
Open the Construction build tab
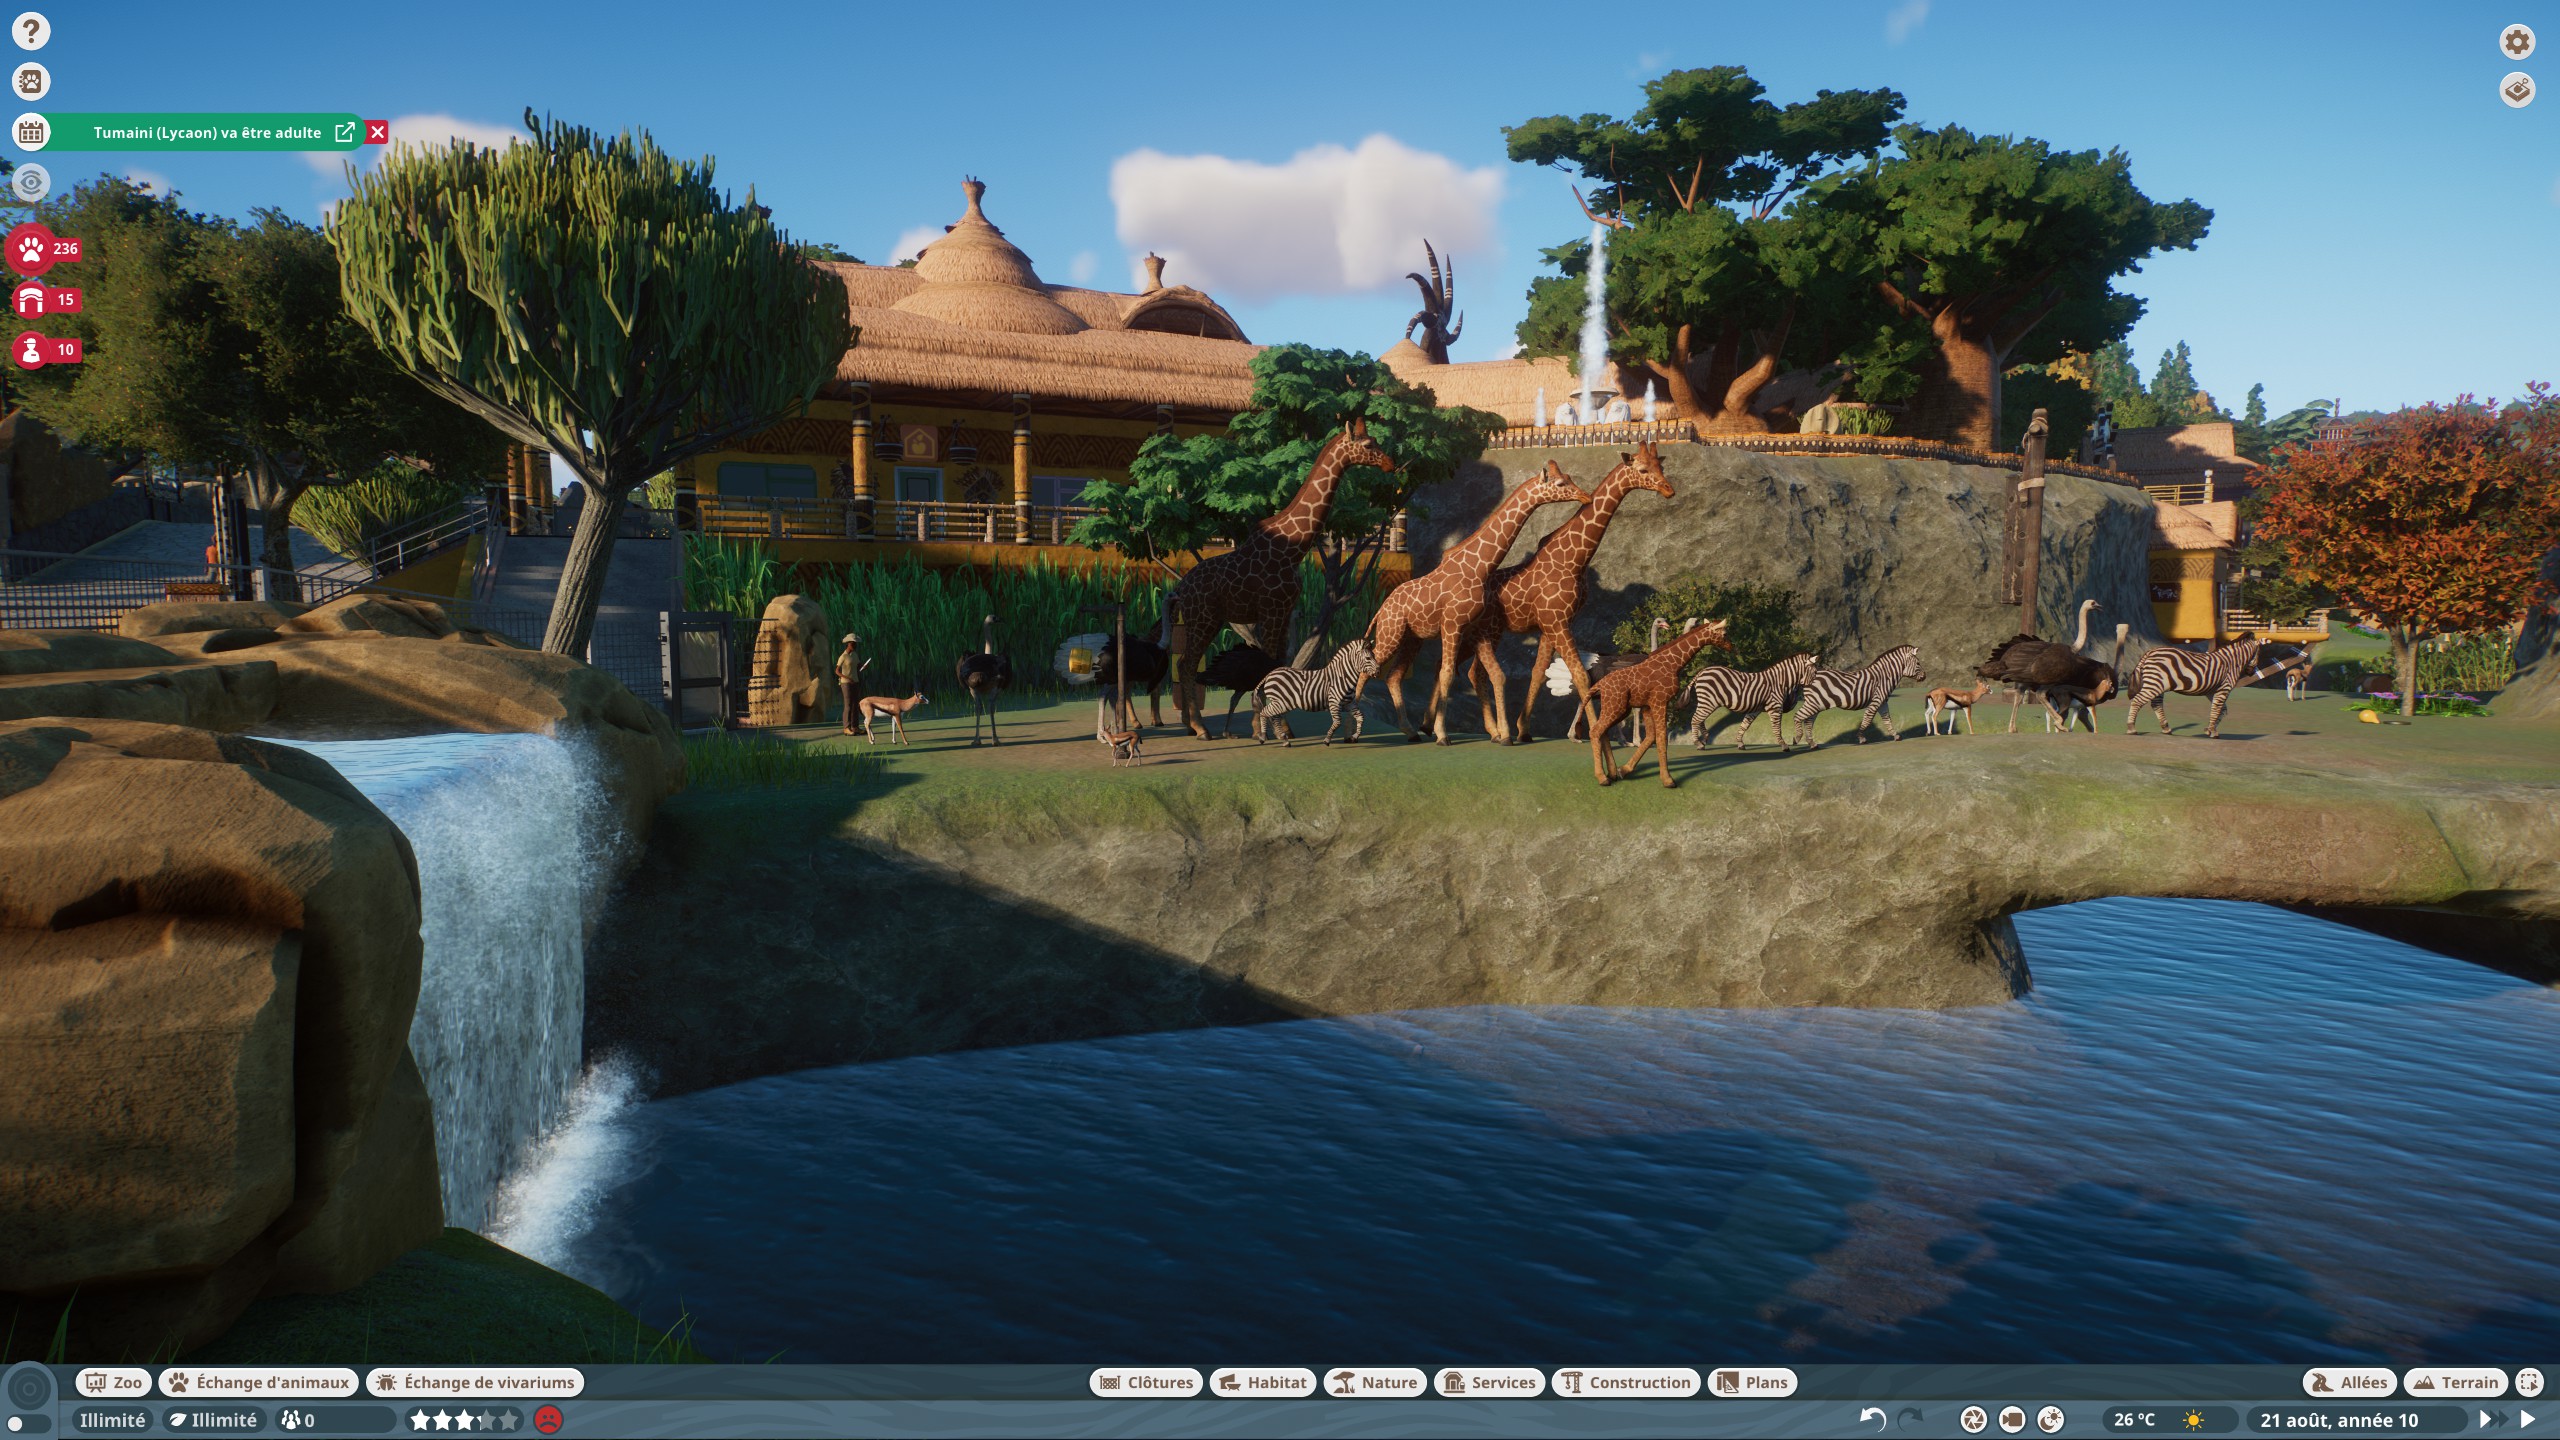point(1626,1382)
